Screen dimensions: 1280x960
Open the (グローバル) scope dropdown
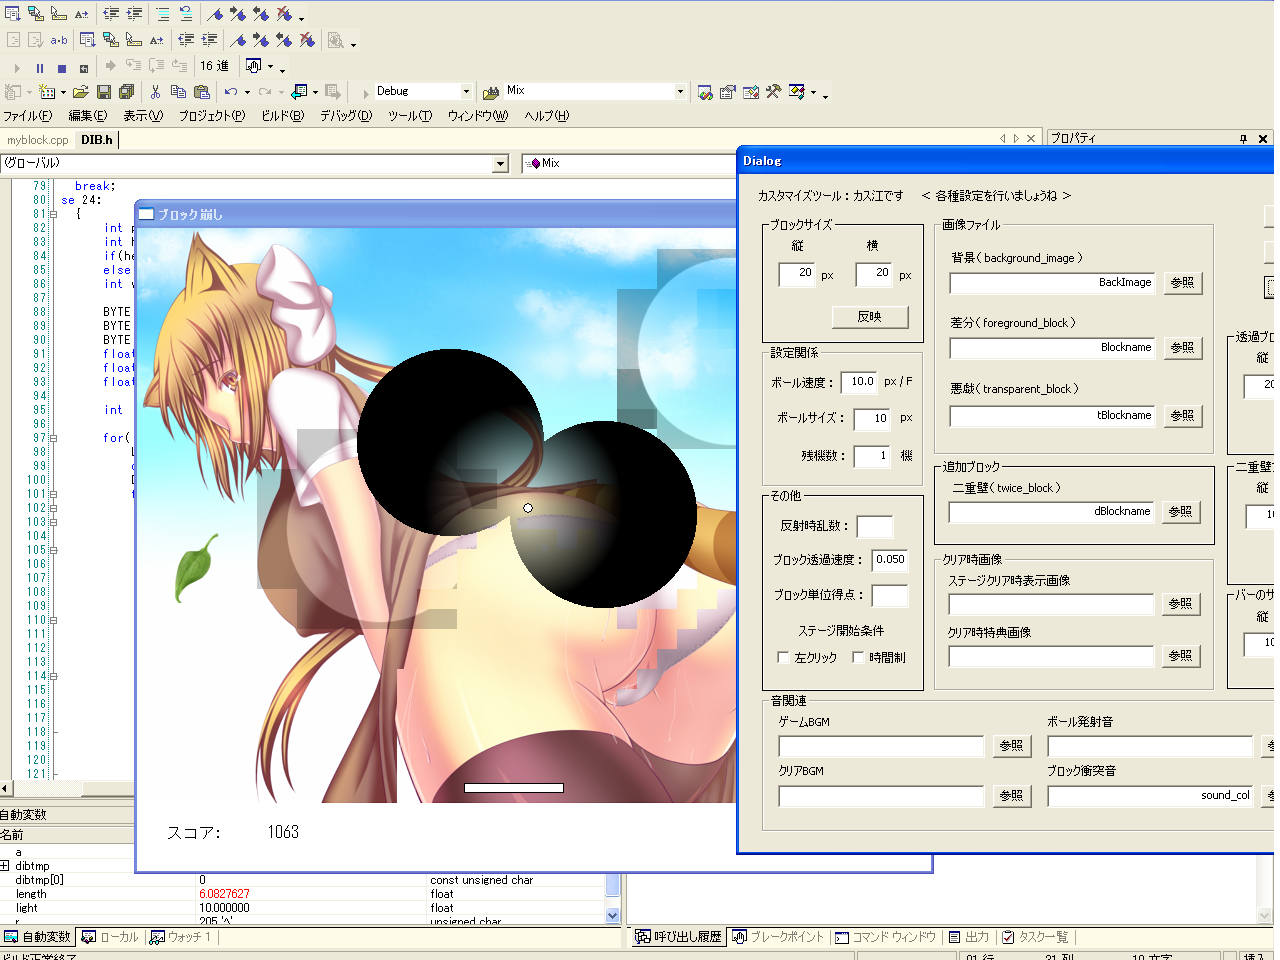pos(501,164)
